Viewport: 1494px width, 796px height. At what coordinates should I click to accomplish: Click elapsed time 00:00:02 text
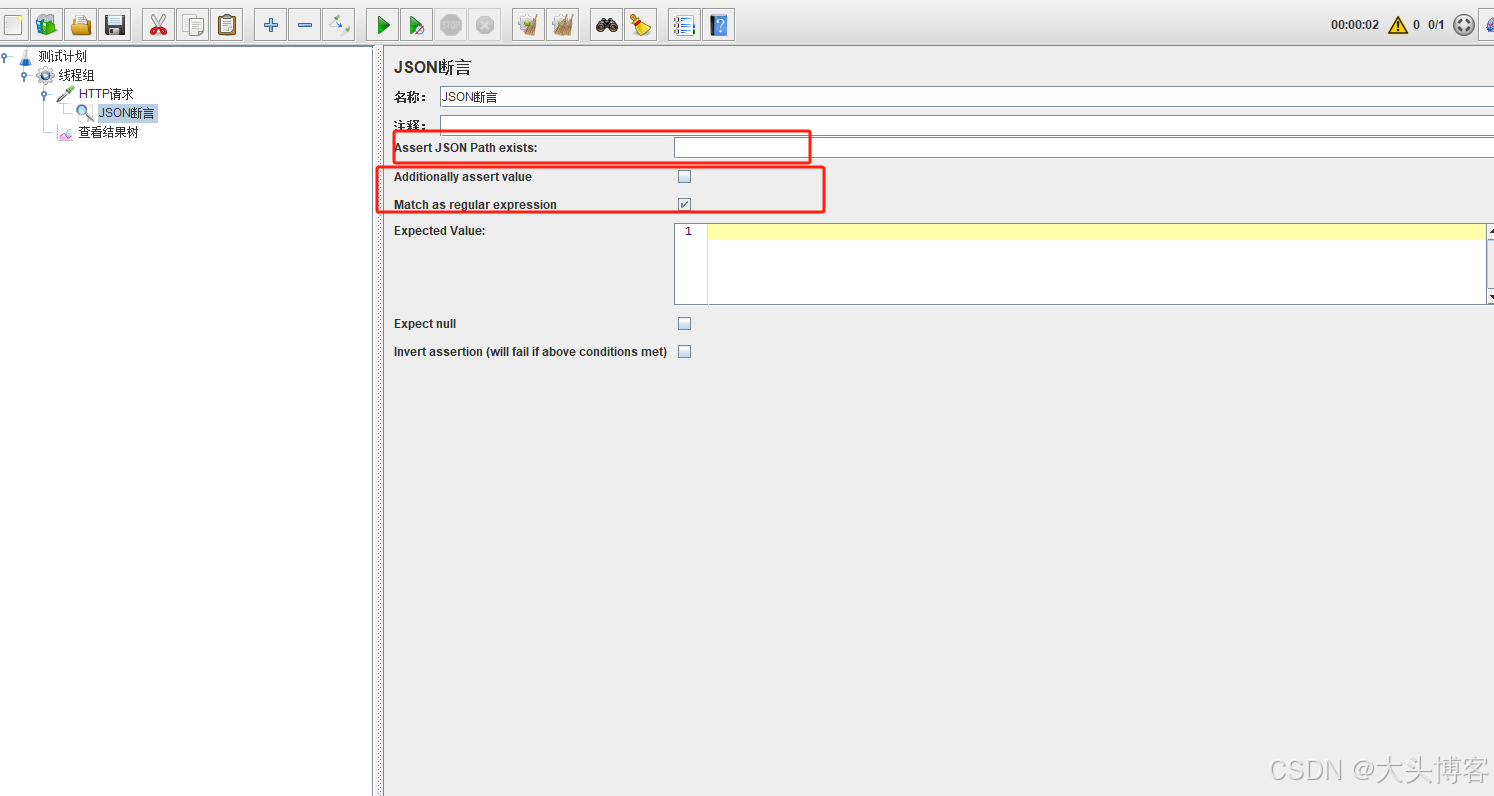pyautogui.click(x=1354, y=25)
